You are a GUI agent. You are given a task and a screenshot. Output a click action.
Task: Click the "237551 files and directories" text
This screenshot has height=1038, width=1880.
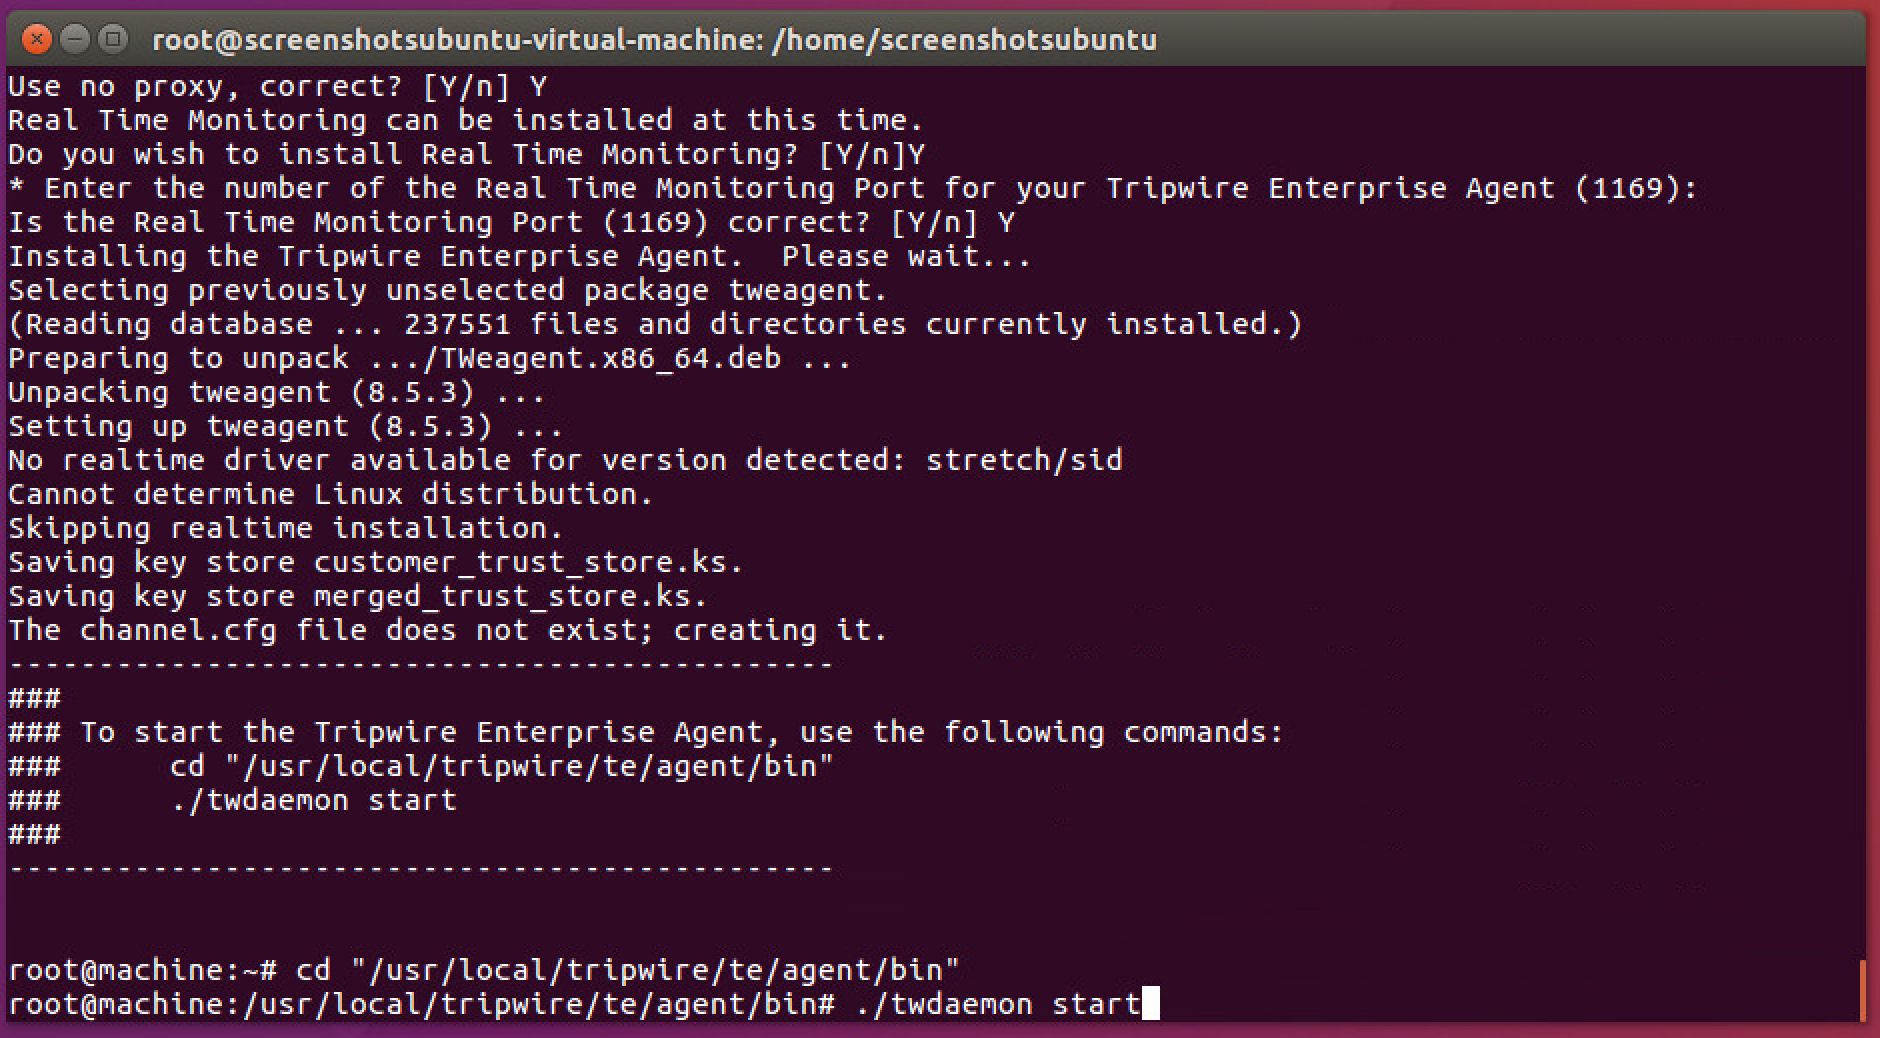(655, 324)
